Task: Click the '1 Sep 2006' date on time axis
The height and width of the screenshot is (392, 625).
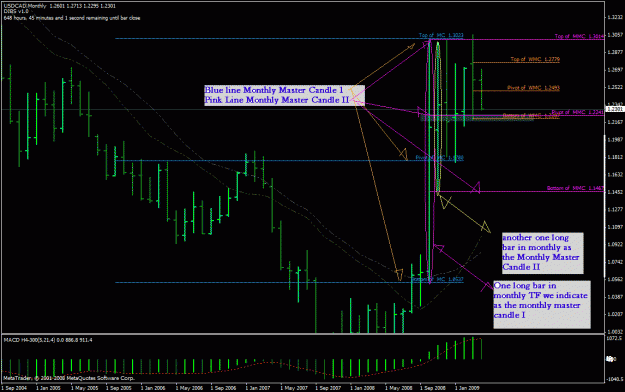Action: pos(223,388)
